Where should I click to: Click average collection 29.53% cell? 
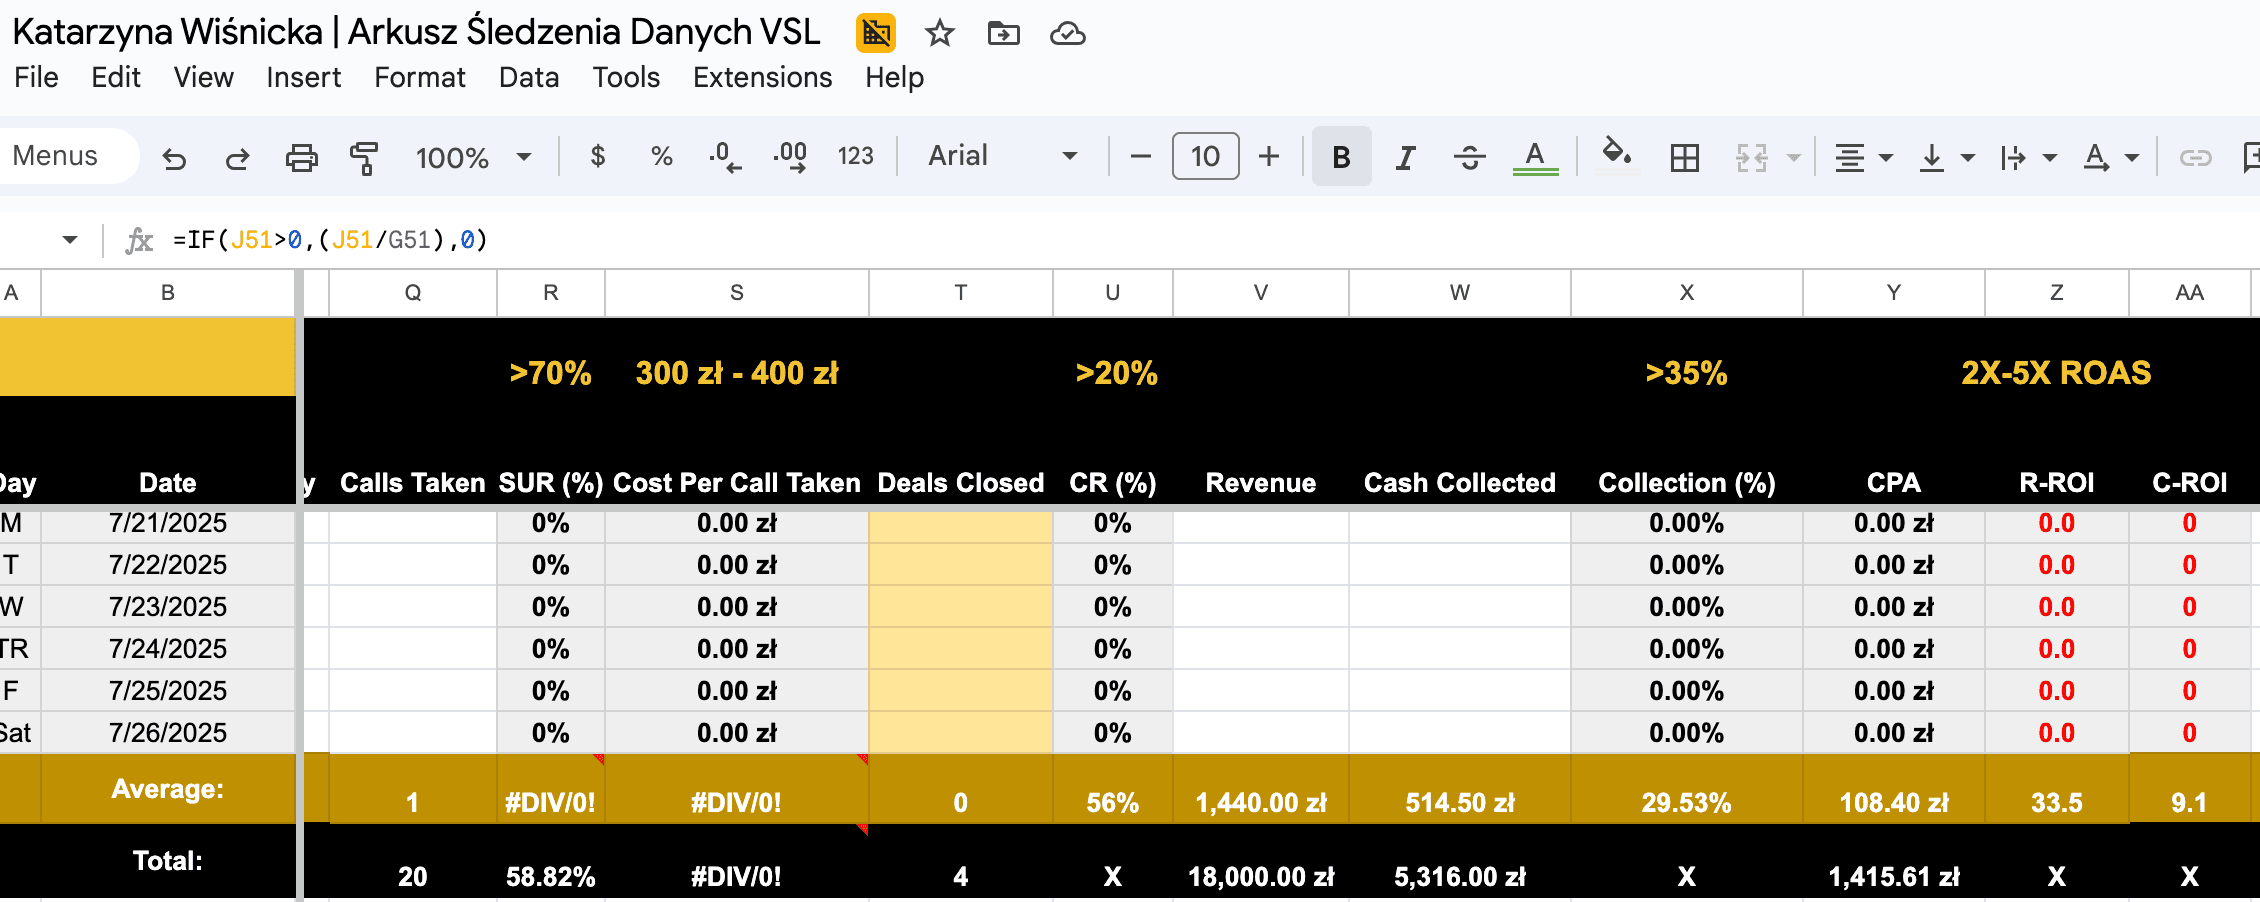point(1687,803)
